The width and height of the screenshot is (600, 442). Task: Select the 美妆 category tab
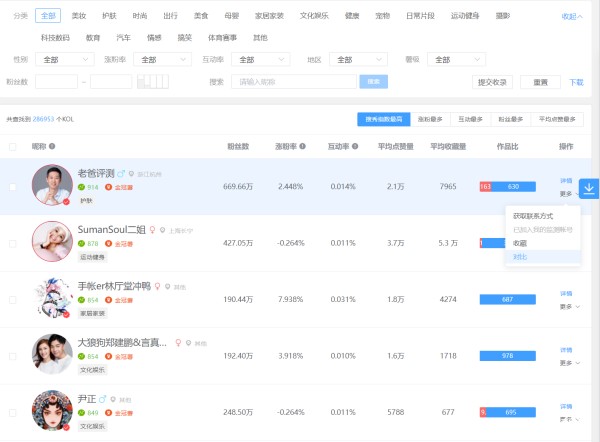click(x=79, y=17)
